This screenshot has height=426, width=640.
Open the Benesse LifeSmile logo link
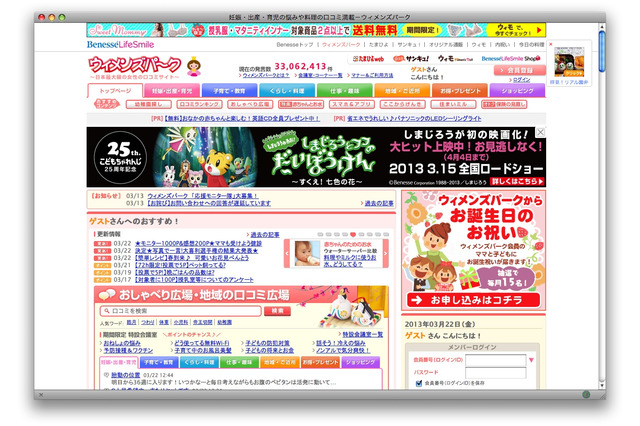pos(120,44)
